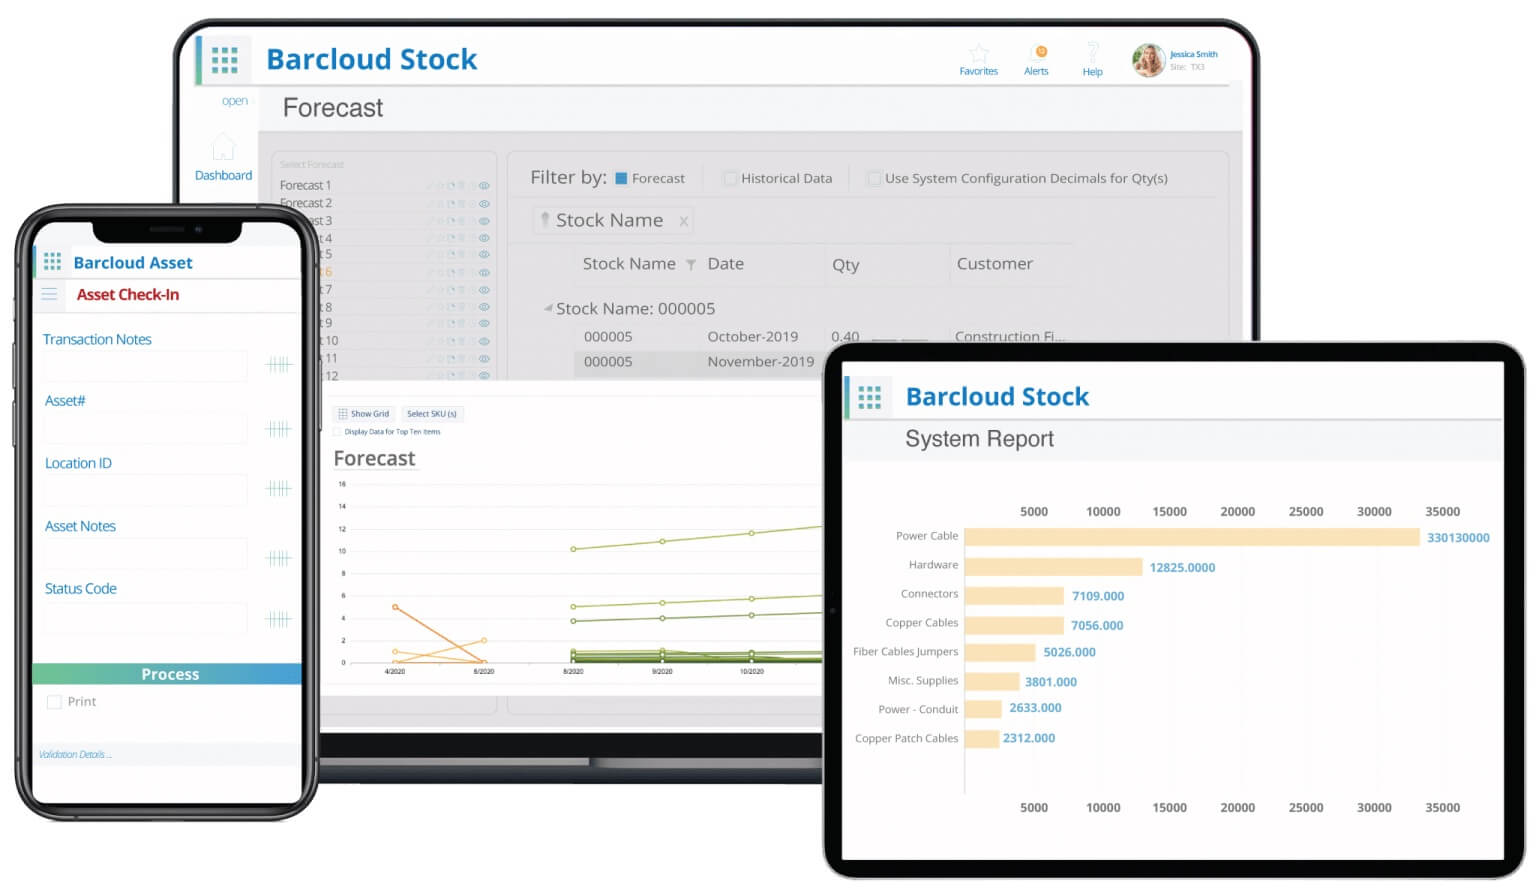Select the November-2019 row in the table

[700, 362]
